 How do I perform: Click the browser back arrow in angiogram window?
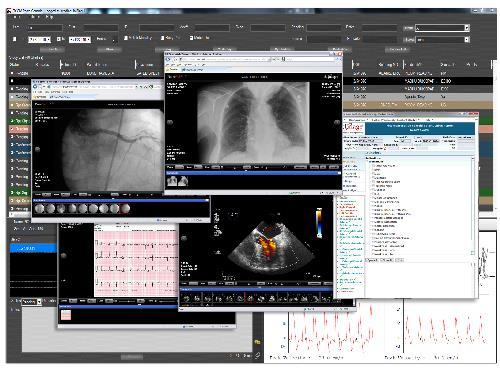[x=36, y=87]
